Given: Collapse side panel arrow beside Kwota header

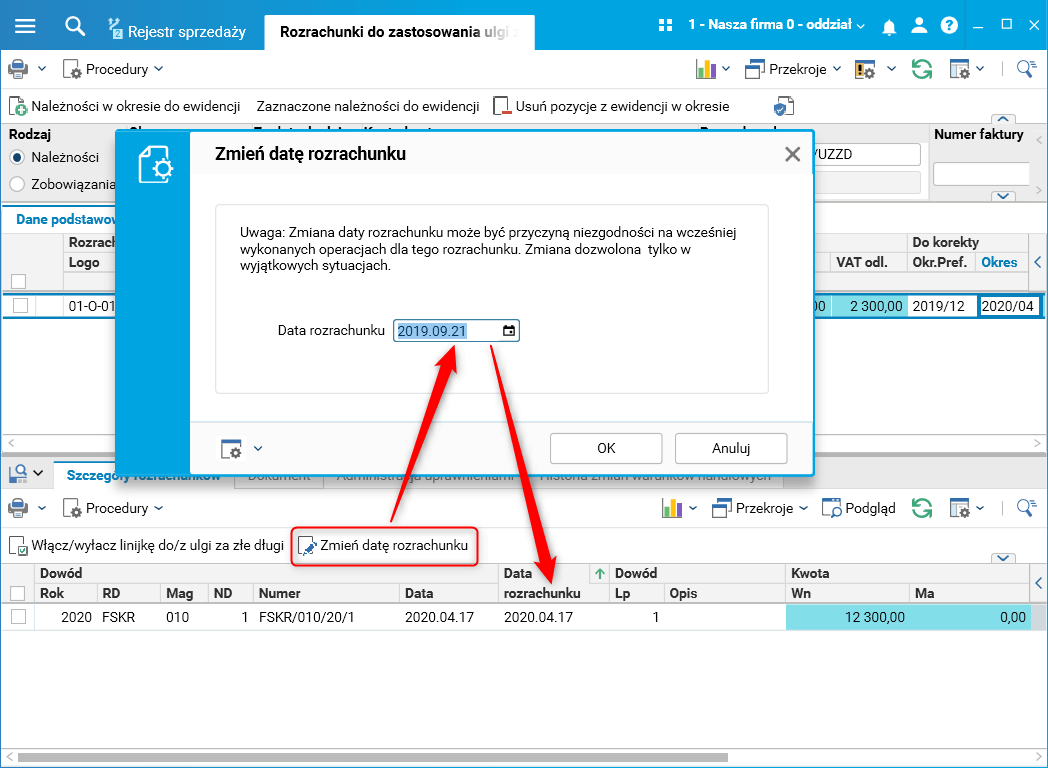Looking at the screenshot, I should 1039,583.
